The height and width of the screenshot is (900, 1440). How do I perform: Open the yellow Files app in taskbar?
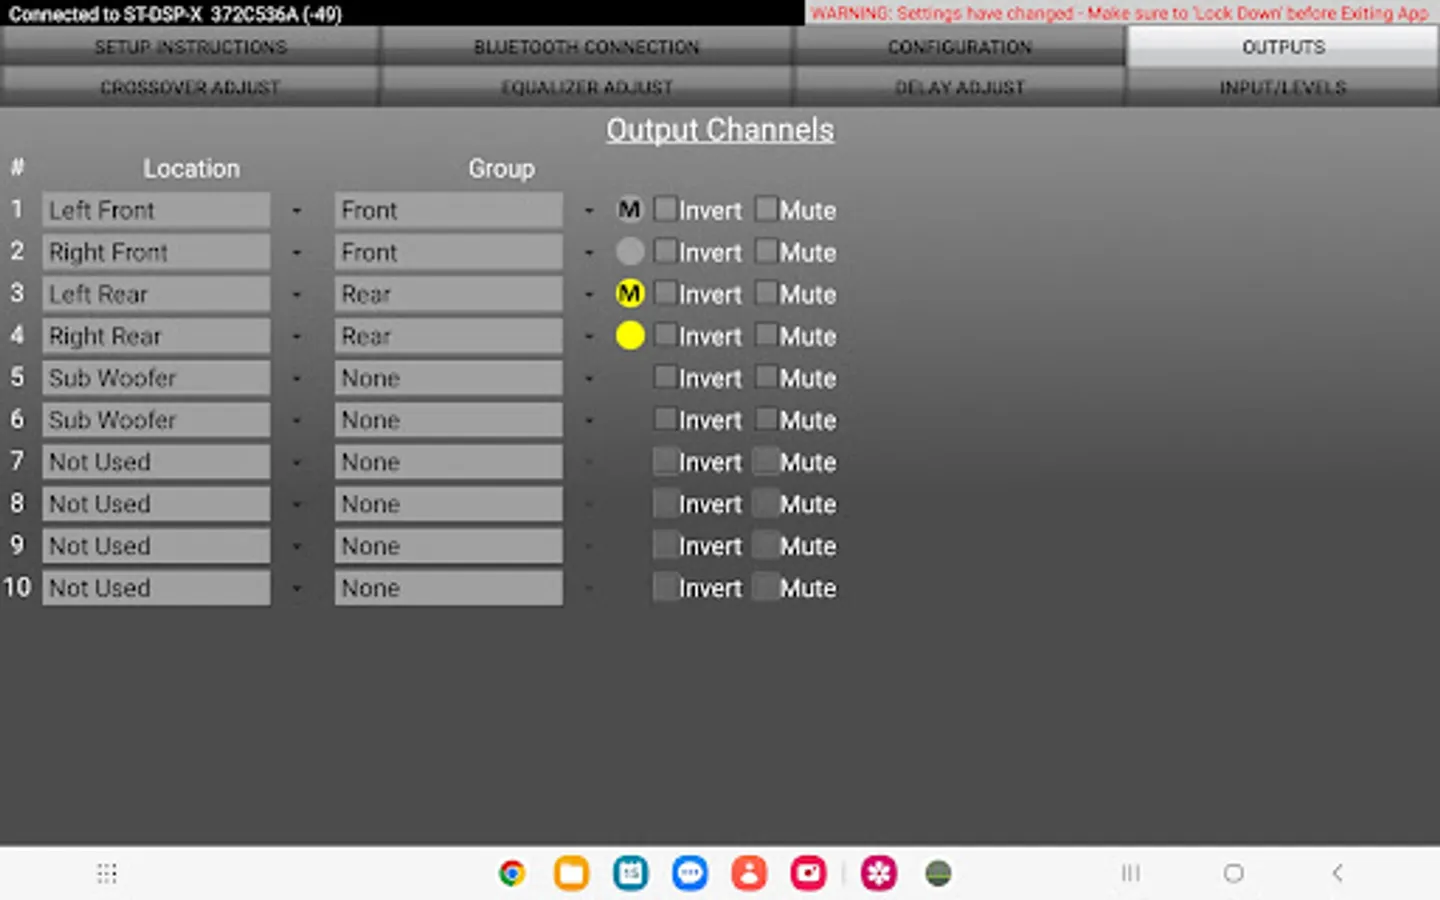click(571, 873)
